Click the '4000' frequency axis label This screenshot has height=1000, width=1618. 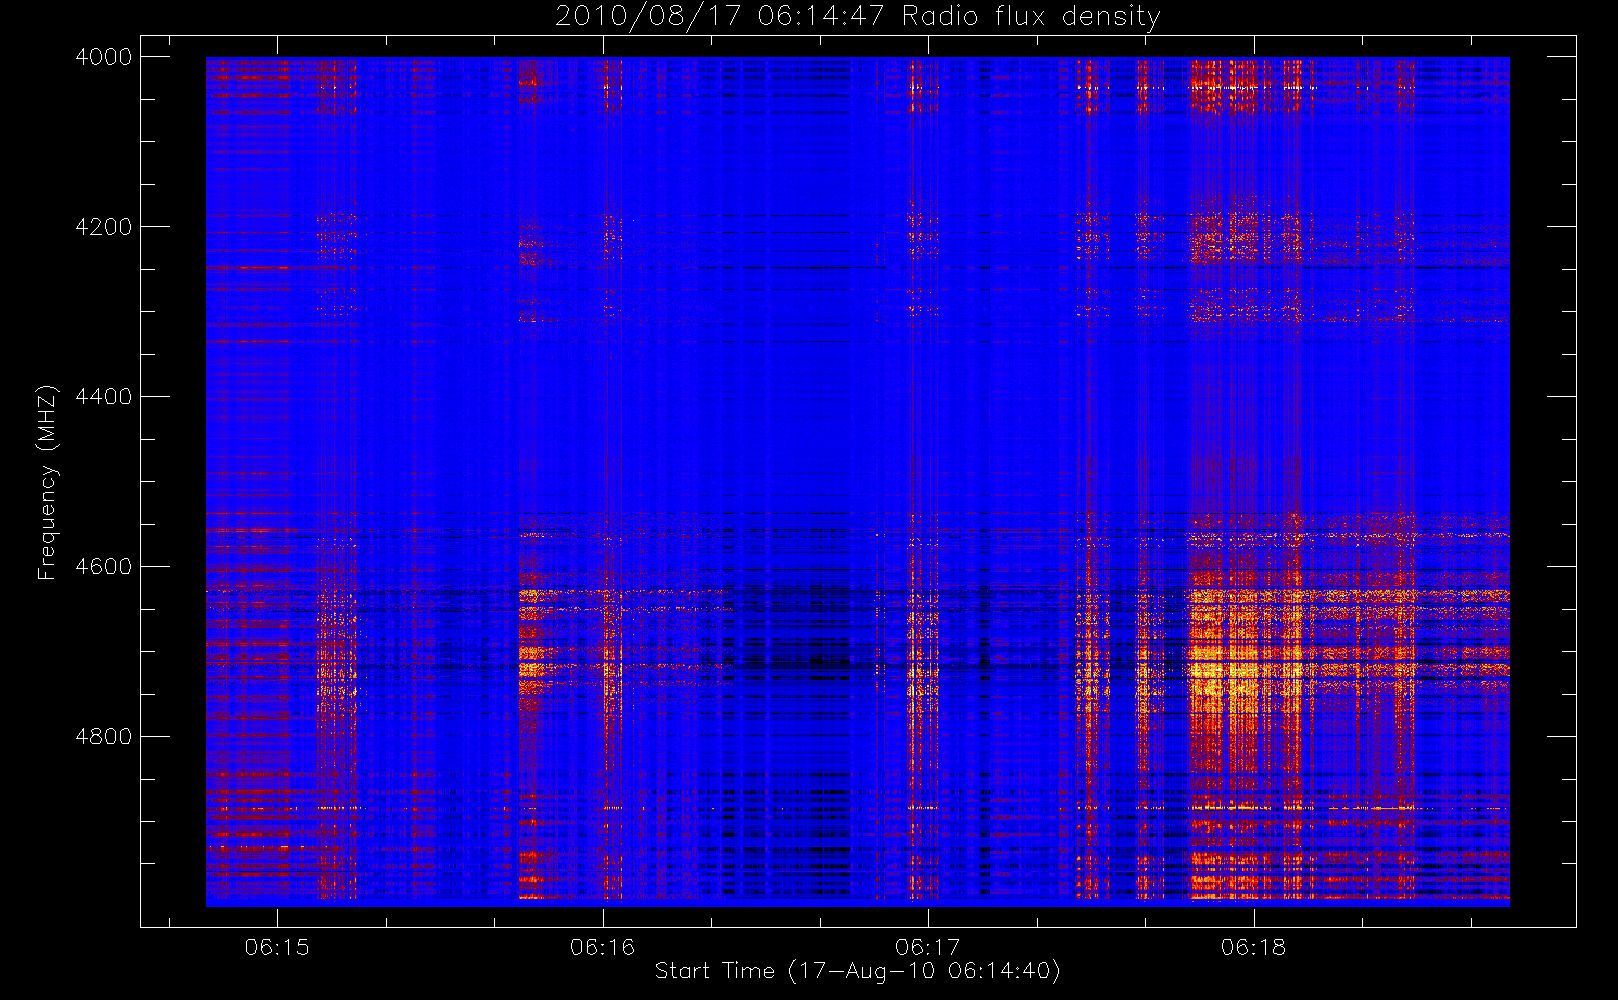(x=104, y=57)
